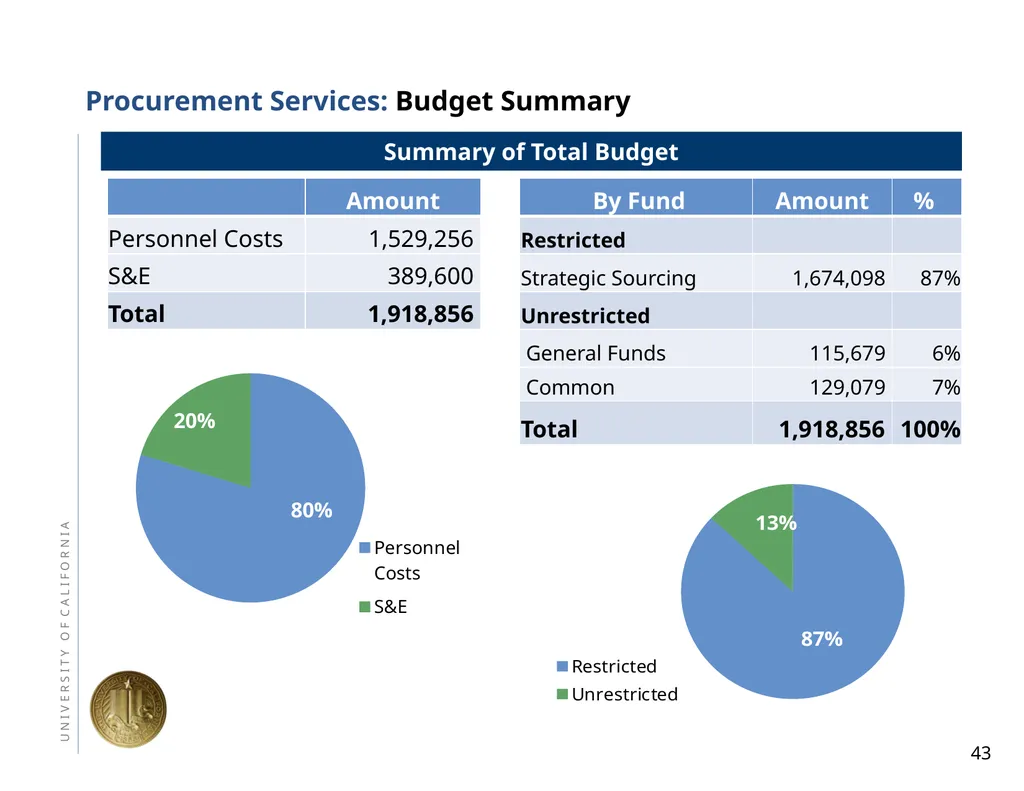The image size is (1024, 791).
Task: Click the blue Restricted legend swatch
Action: (562, 666)
